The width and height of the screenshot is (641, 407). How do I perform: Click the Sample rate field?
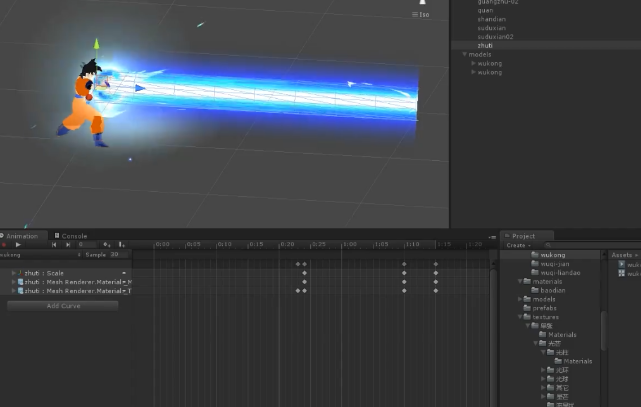(119, 254)
